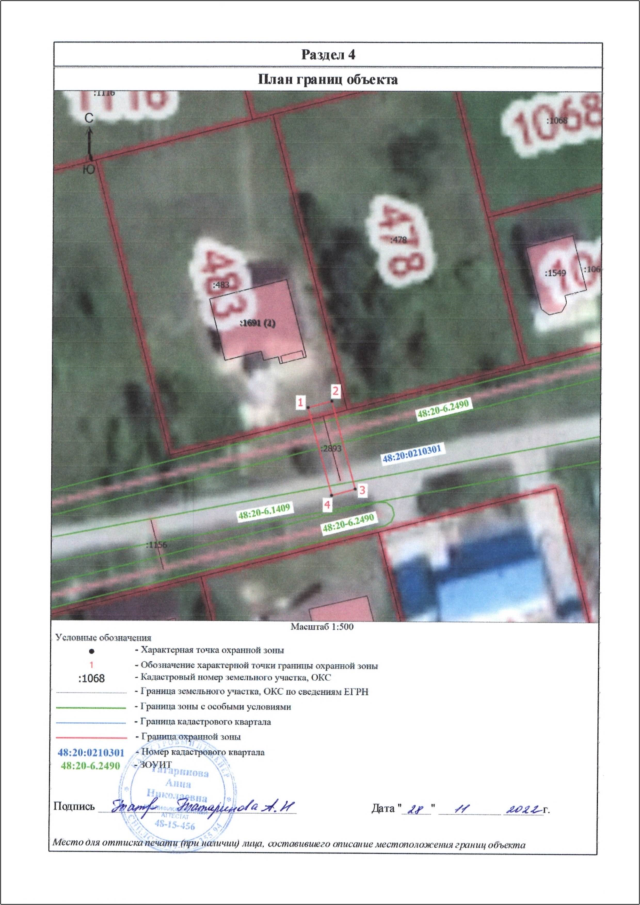Click the "План границ объекта" title

327,77
